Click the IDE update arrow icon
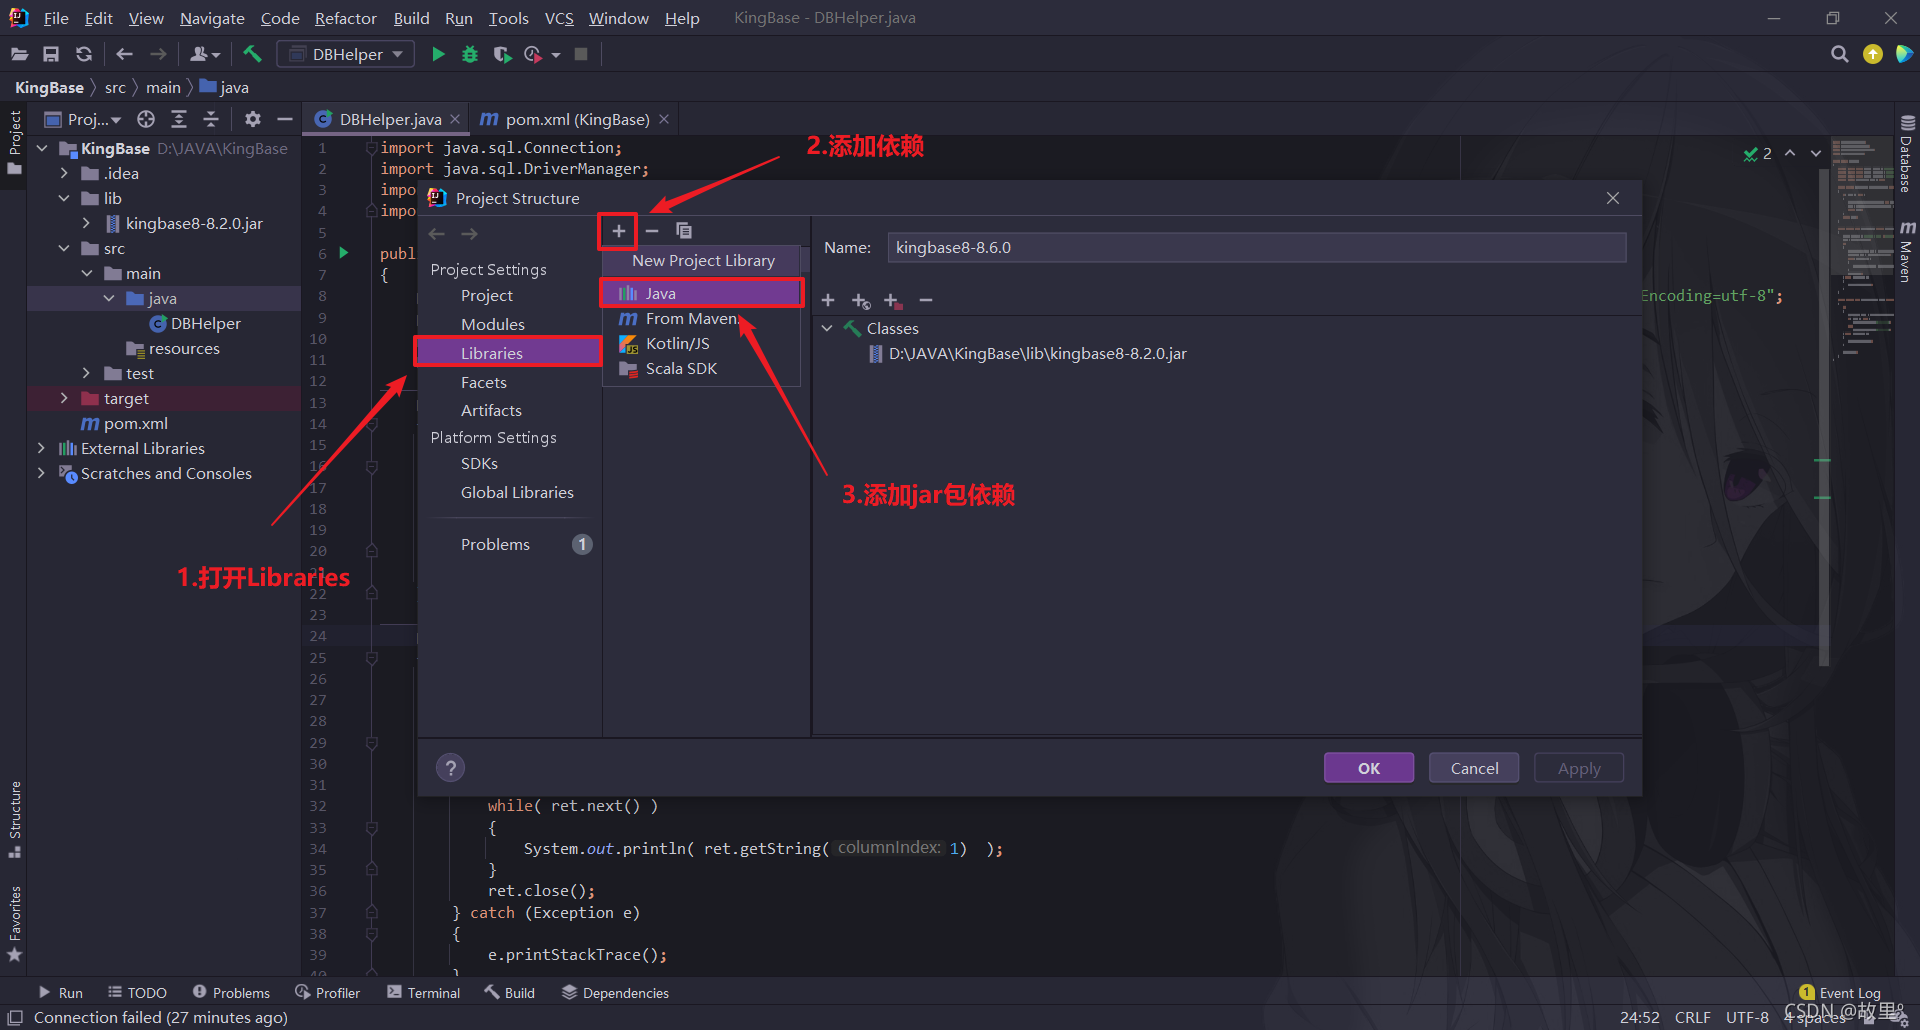This screenshot has width=1920, height=1030. (1873, 54)
